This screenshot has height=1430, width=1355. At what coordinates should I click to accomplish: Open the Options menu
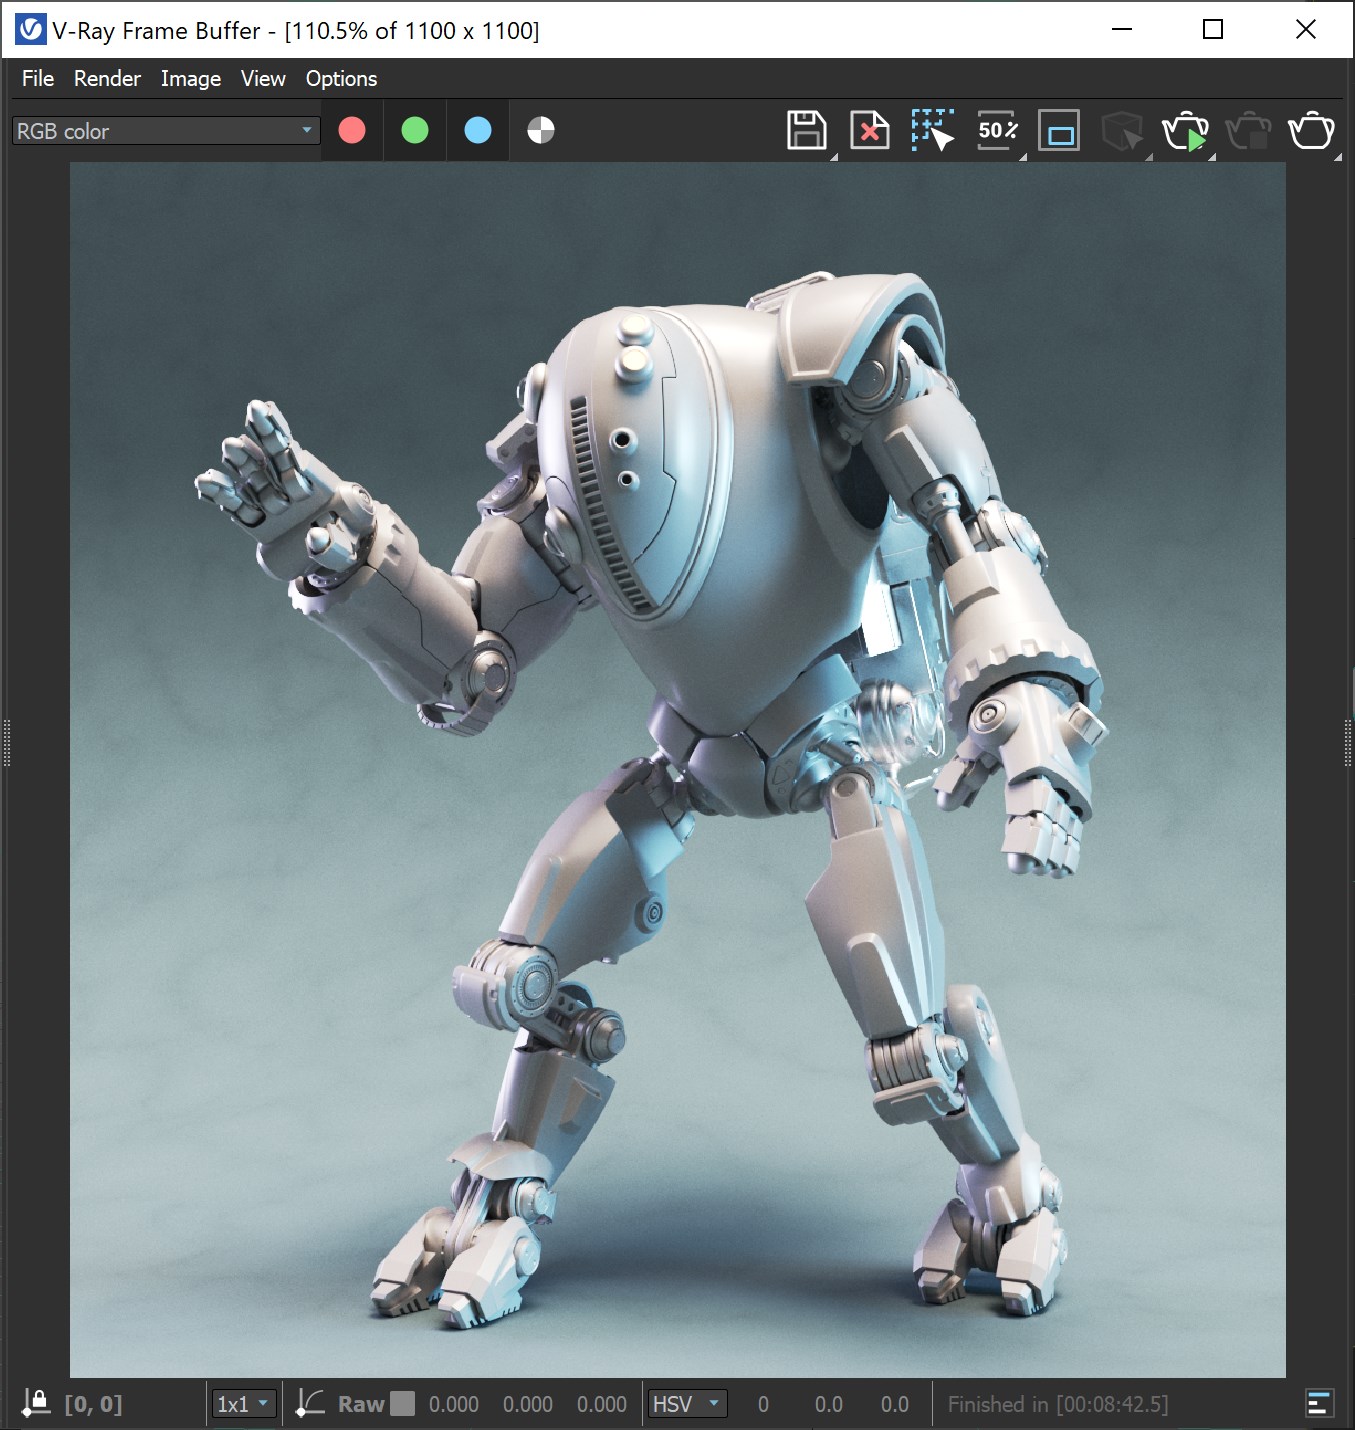(x=341, y=78)
